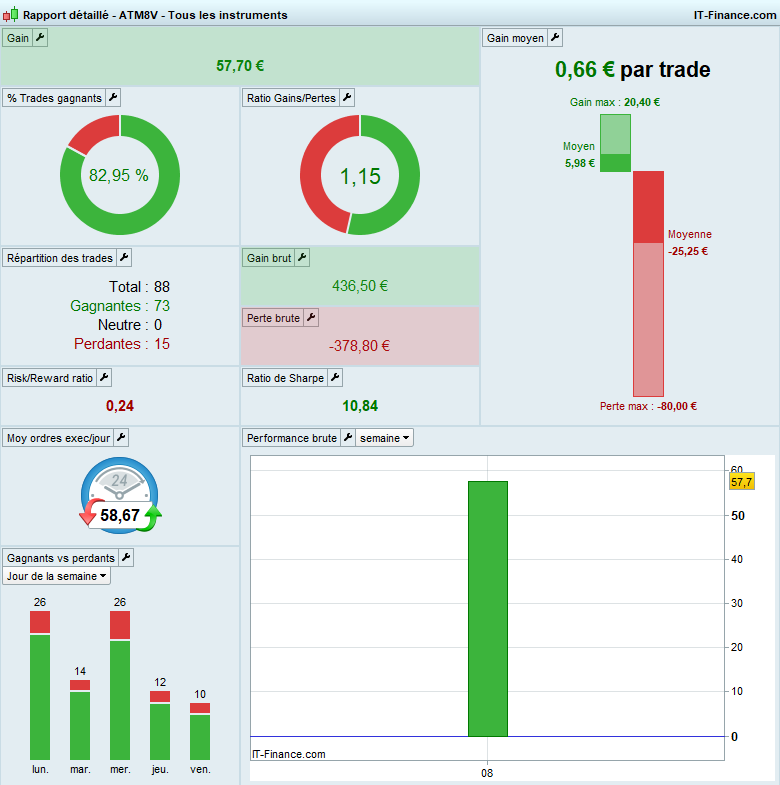Select the mer. bar in weekday chart

click(x=120, y=685)
